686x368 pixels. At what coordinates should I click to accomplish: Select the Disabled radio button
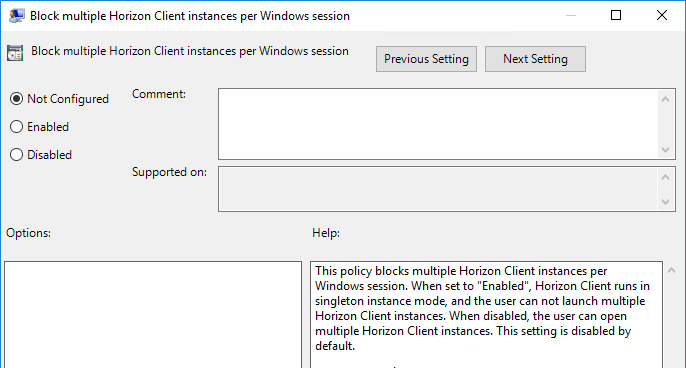tap(16, 155)
